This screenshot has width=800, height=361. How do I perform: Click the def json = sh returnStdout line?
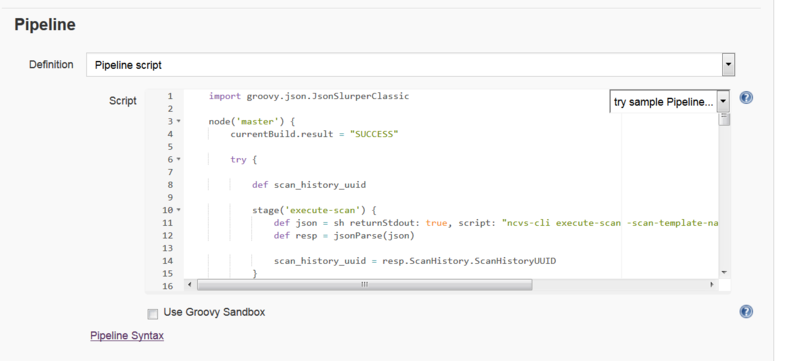coord(496,223)
